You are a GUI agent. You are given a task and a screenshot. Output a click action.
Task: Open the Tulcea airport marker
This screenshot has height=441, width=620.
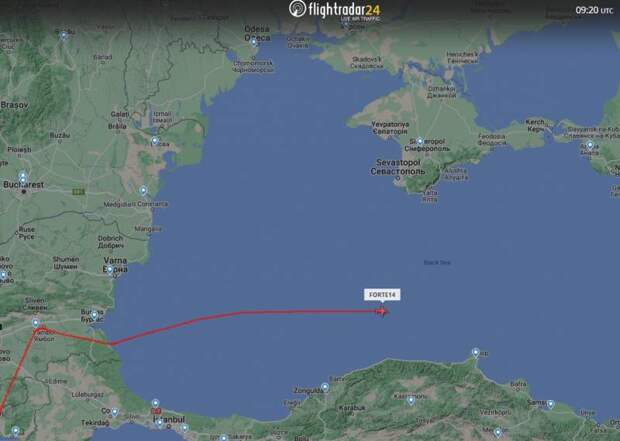tap(155, 141)
